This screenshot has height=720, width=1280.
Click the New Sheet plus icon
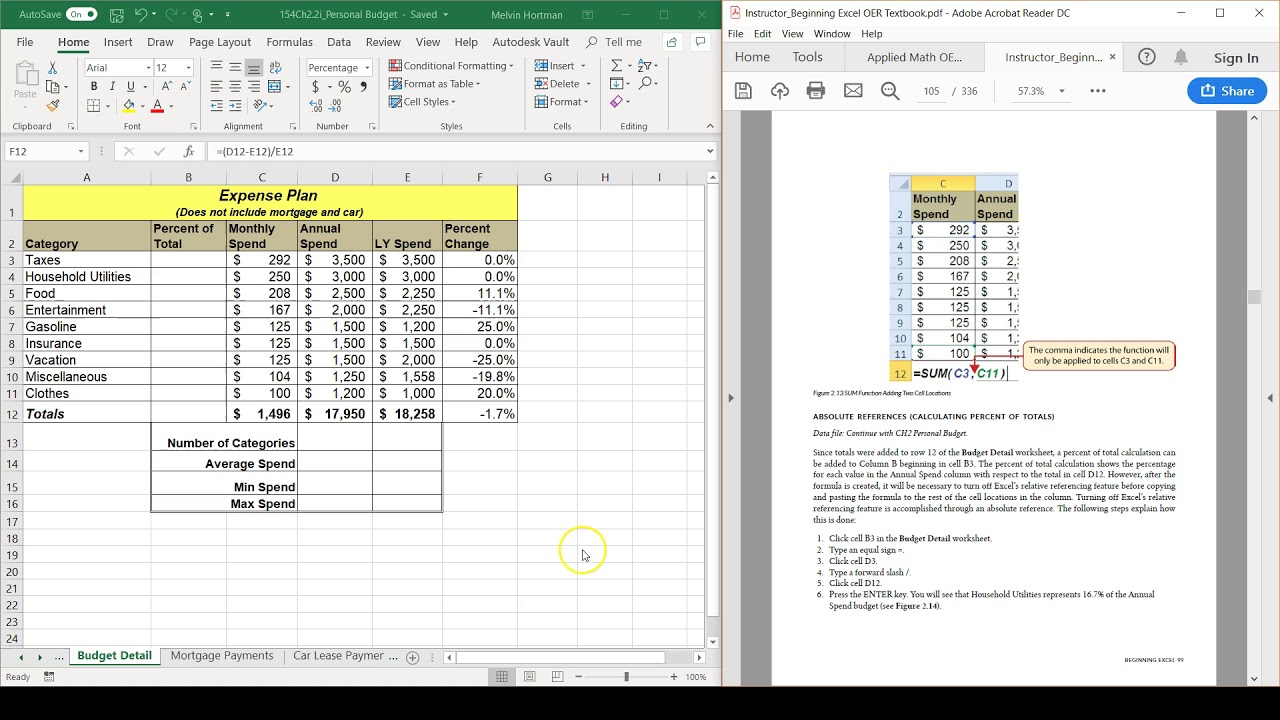[x=412, y=657]
